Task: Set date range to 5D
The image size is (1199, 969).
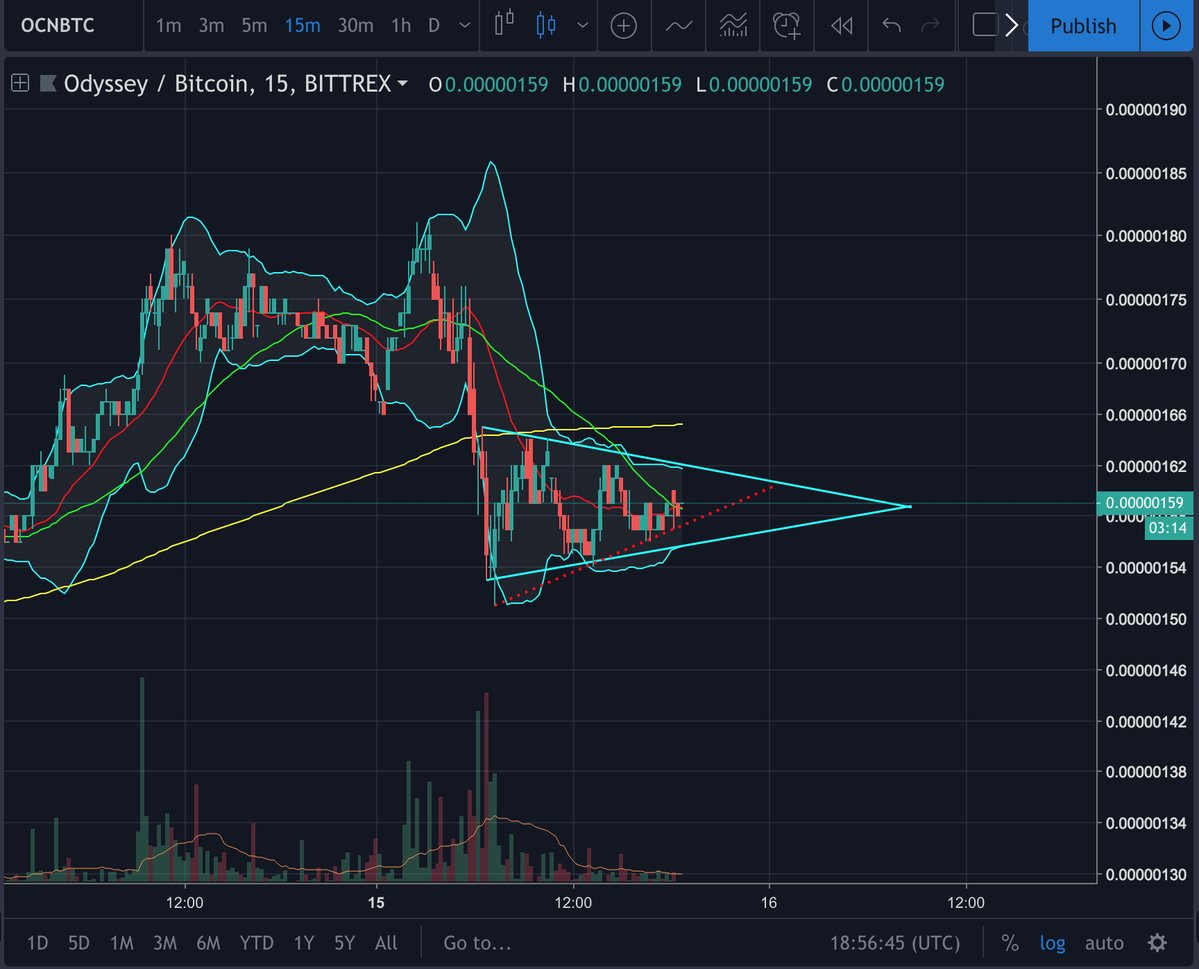Action: pos(79,943)
